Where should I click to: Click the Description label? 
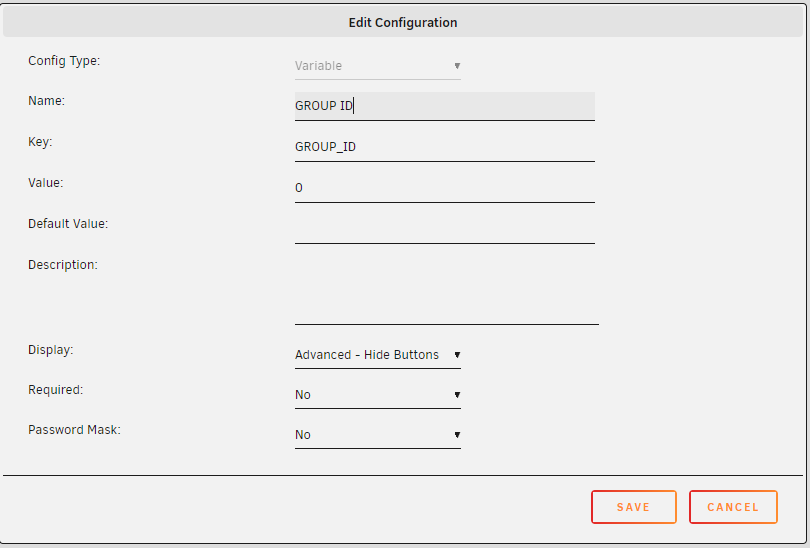point(63,265)
